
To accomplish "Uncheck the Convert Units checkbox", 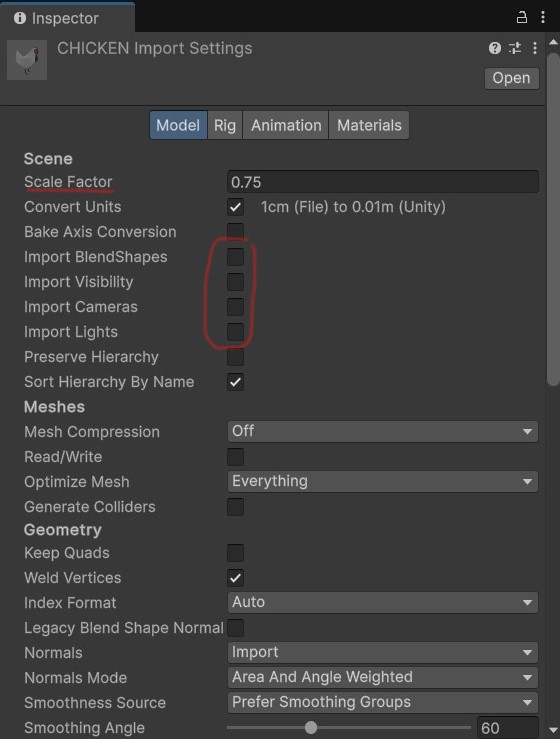I will [x=235, y=207].
